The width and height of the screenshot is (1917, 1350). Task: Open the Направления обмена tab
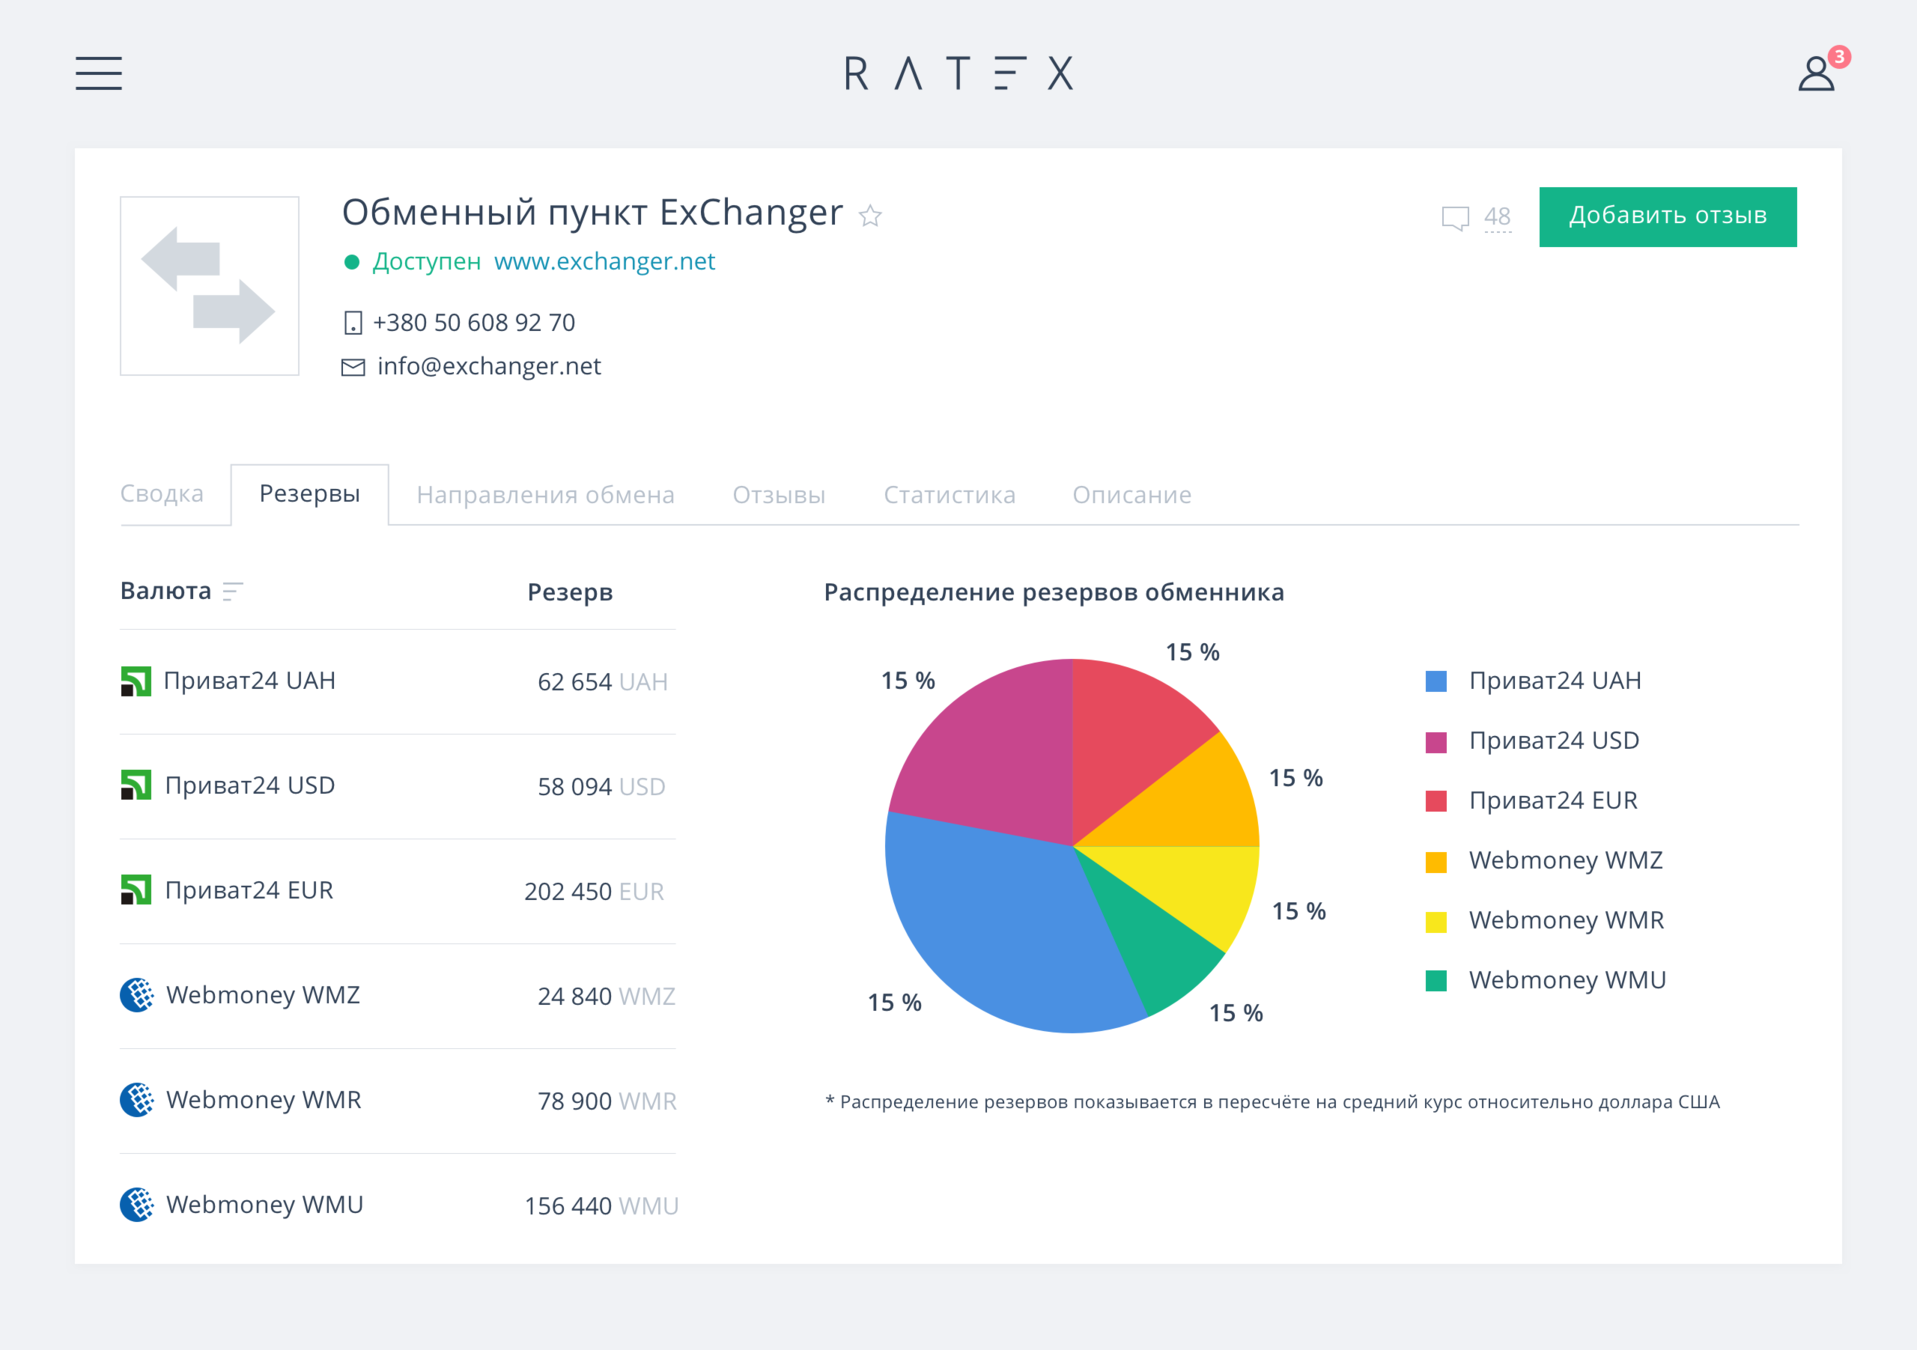click(x=545, y=494)
